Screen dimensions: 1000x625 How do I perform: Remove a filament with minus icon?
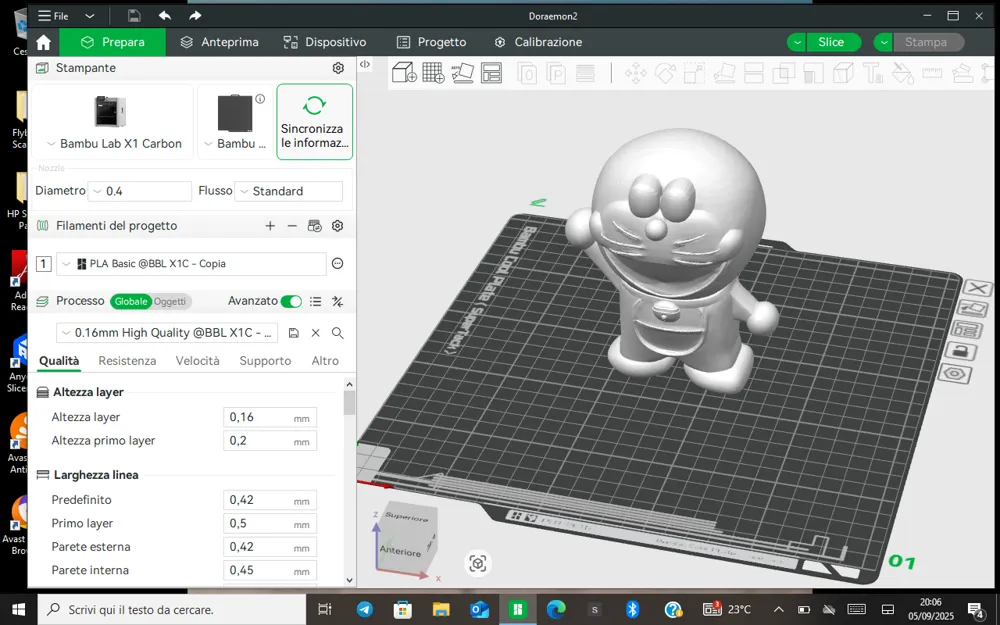[x=292, y=226]
